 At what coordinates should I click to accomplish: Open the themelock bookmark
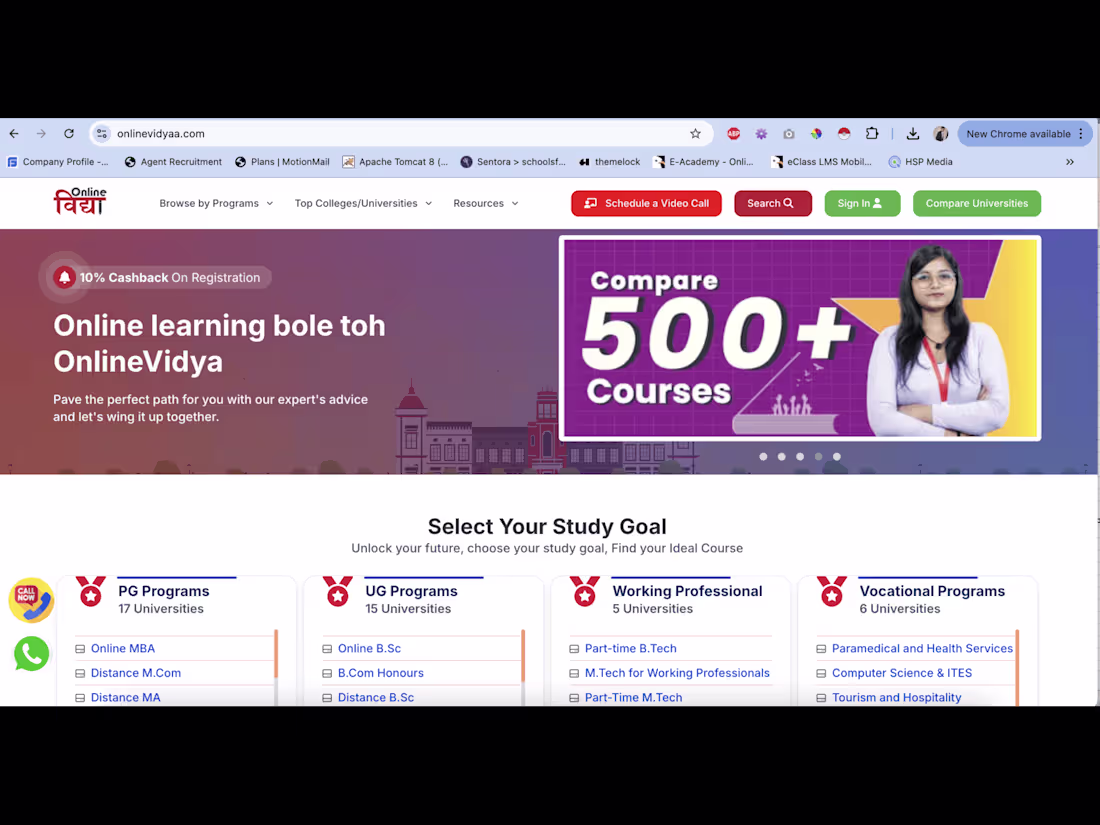[x=608, y=161]
